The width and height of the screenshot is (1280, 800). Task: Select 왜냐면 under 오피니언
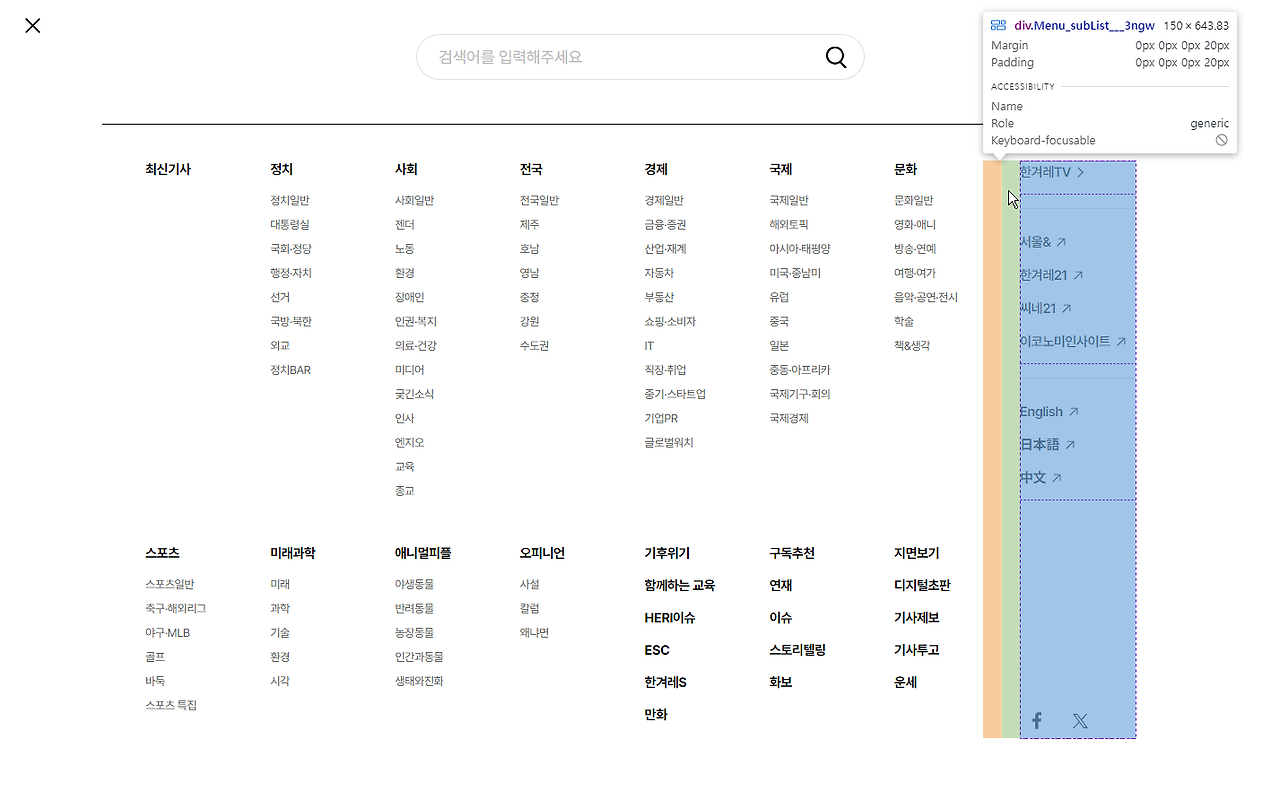point(535,633)
